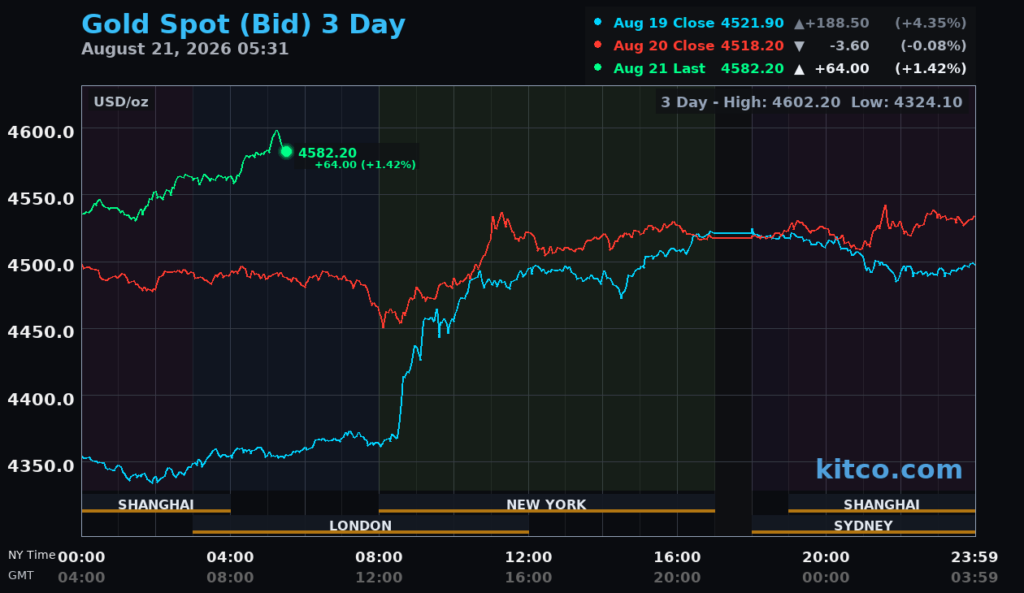Image resolution: width=1024 pixels, height=593 pixels.
Task: Click the 3 Day High 4602.20 value
Action: [750, 102]
